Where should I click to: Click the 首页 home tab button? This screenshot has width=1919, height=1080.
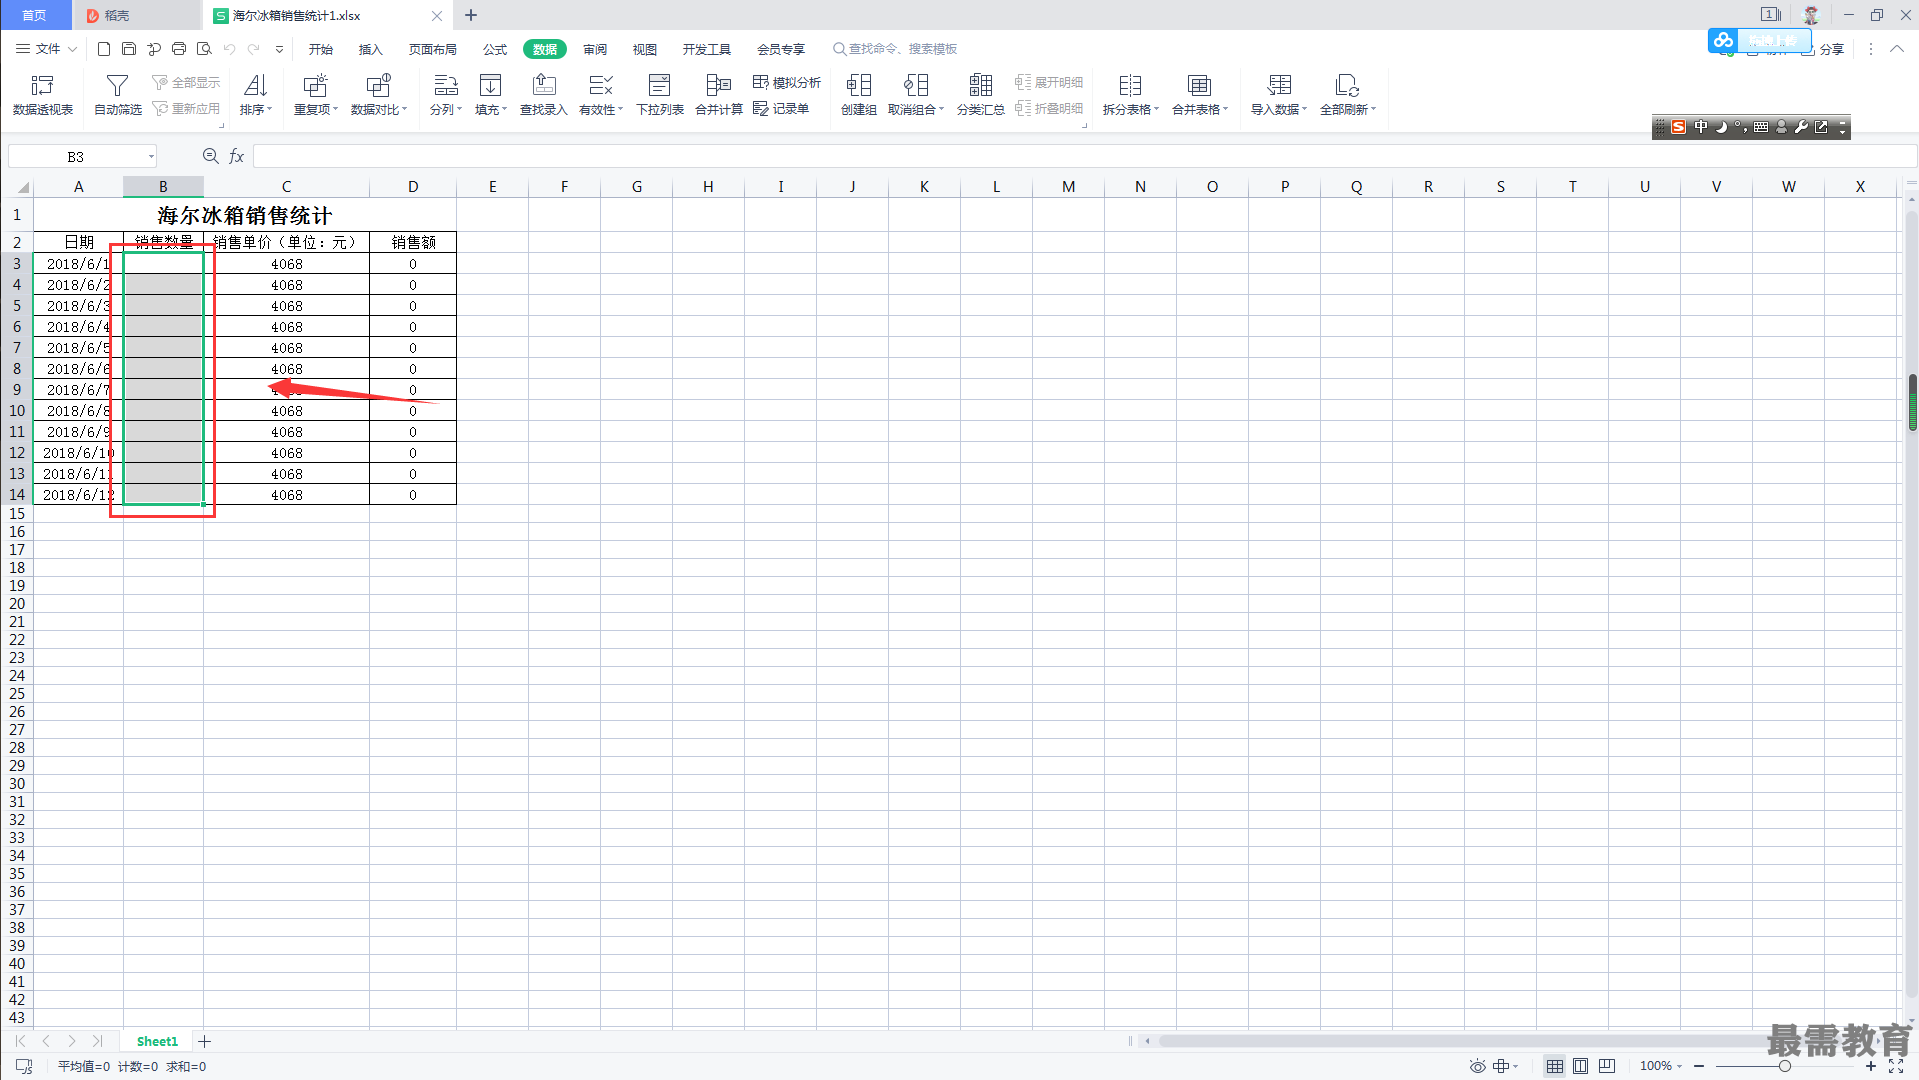point(35,15)
